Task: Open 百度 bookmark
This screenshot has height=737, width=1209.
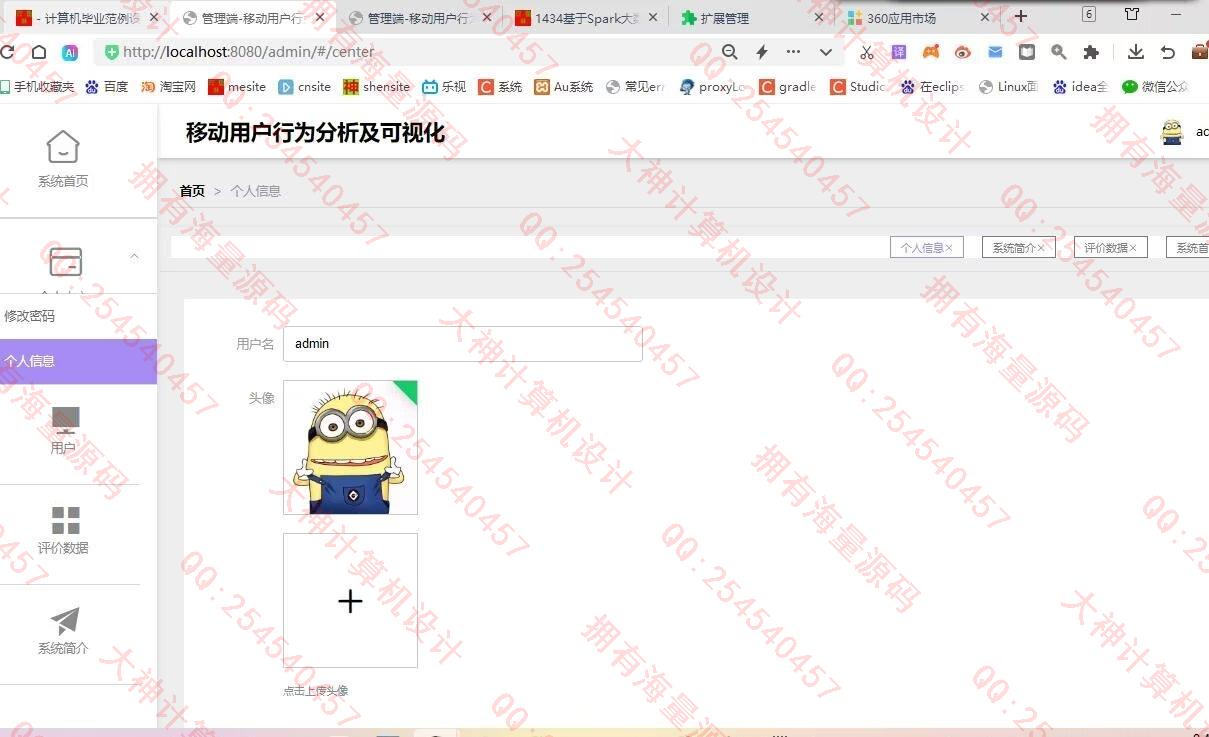Action: [x=107, y=87]
